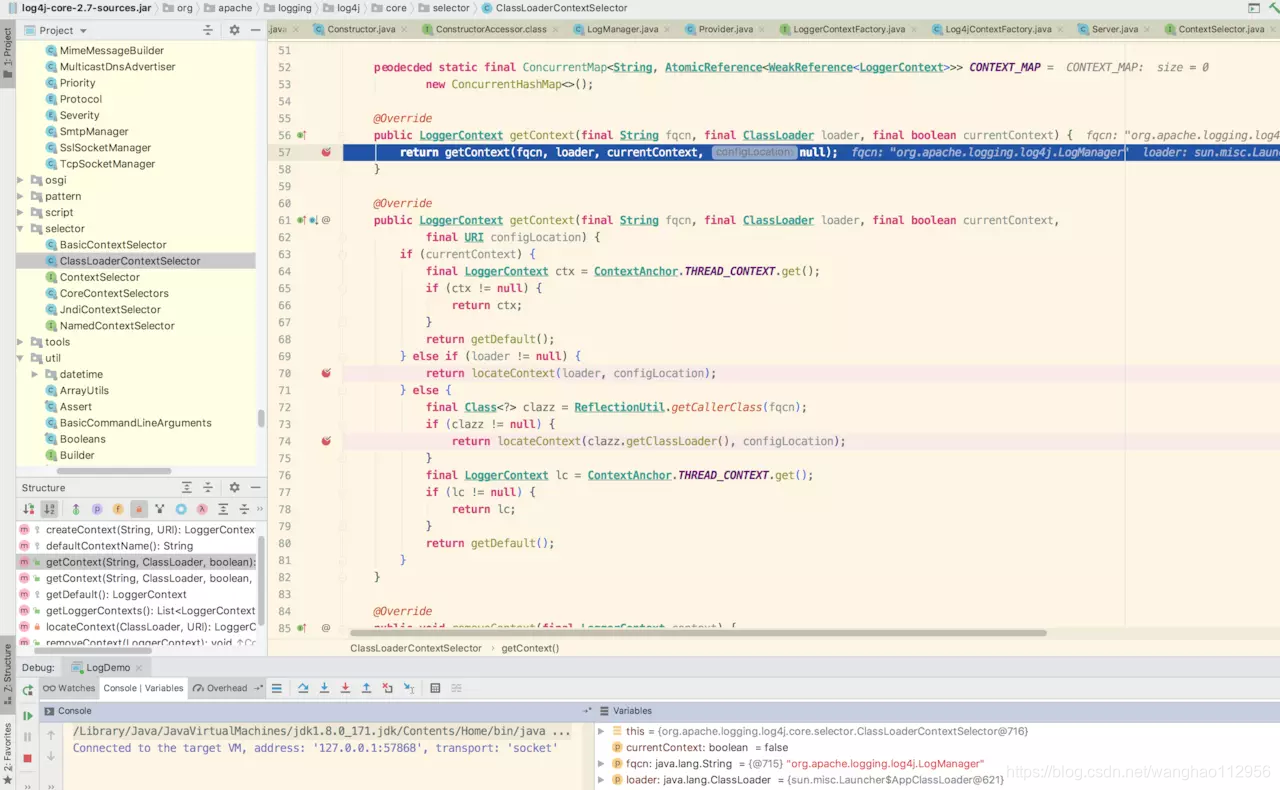This screenshot has width=1280, height=790.
Task: Toggle breakpoint on line 57
Action: [326, 152]
